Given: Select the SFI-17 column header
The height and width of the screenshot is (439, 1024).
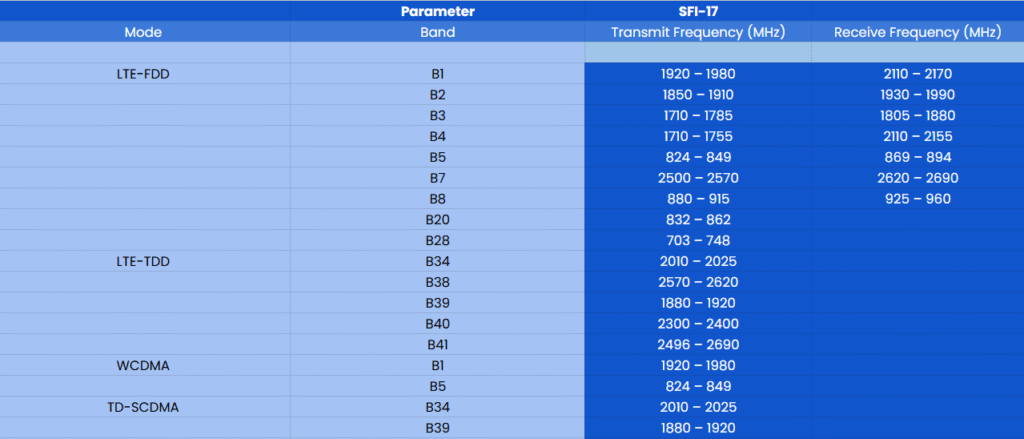Looking at the screenshot, I should point(698,11).
